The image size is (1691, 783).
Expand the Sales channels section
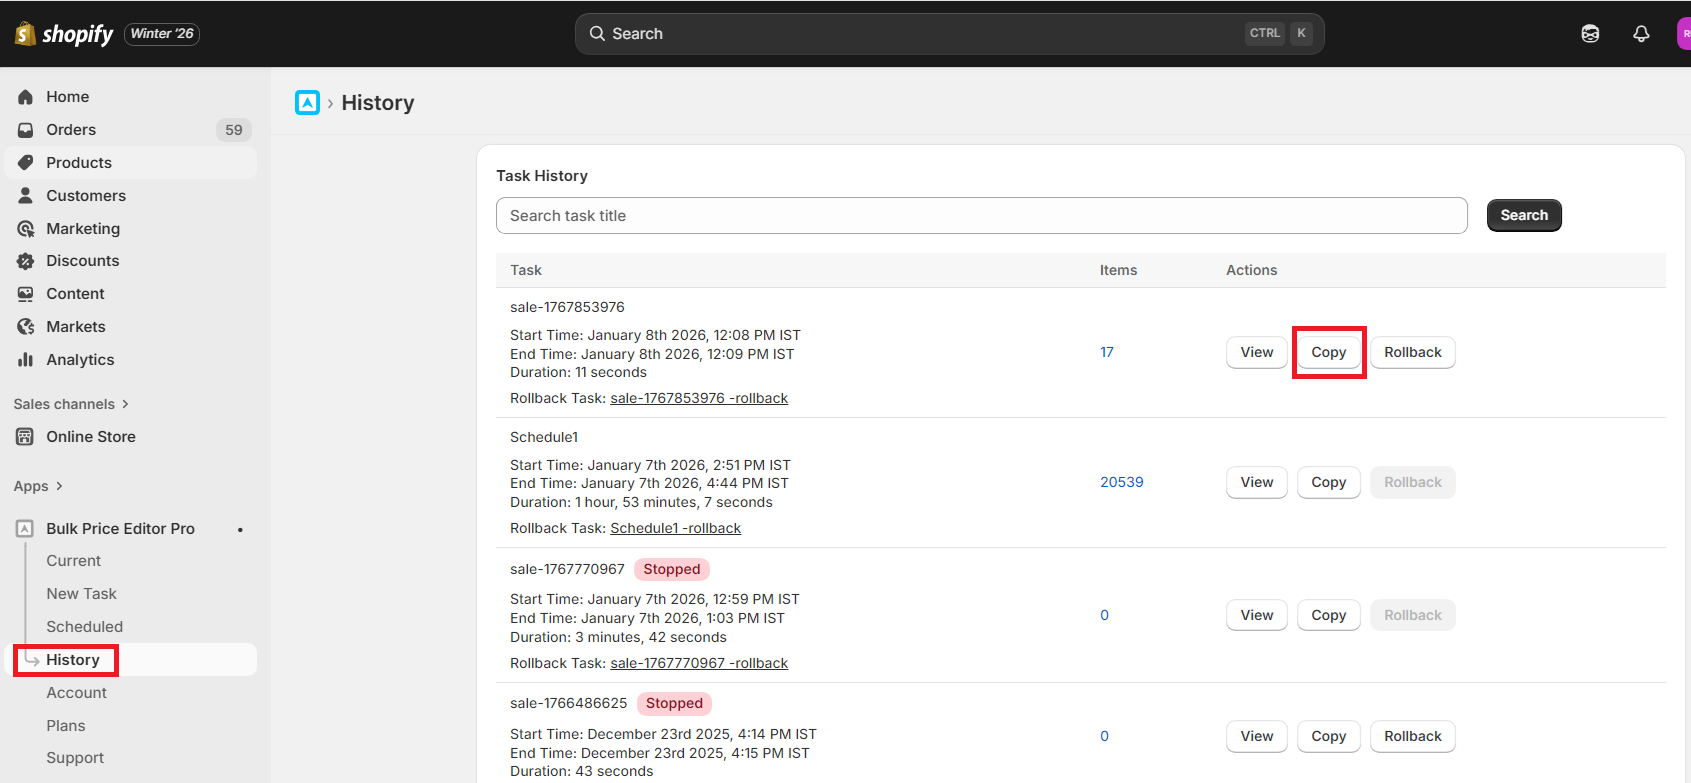71,404
